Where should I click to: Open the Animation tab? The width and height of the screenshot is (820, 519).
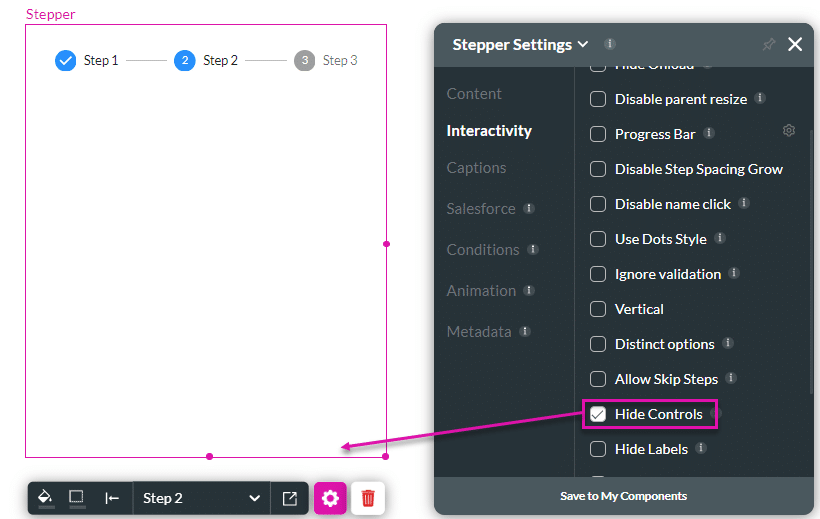tap(481, 290)
